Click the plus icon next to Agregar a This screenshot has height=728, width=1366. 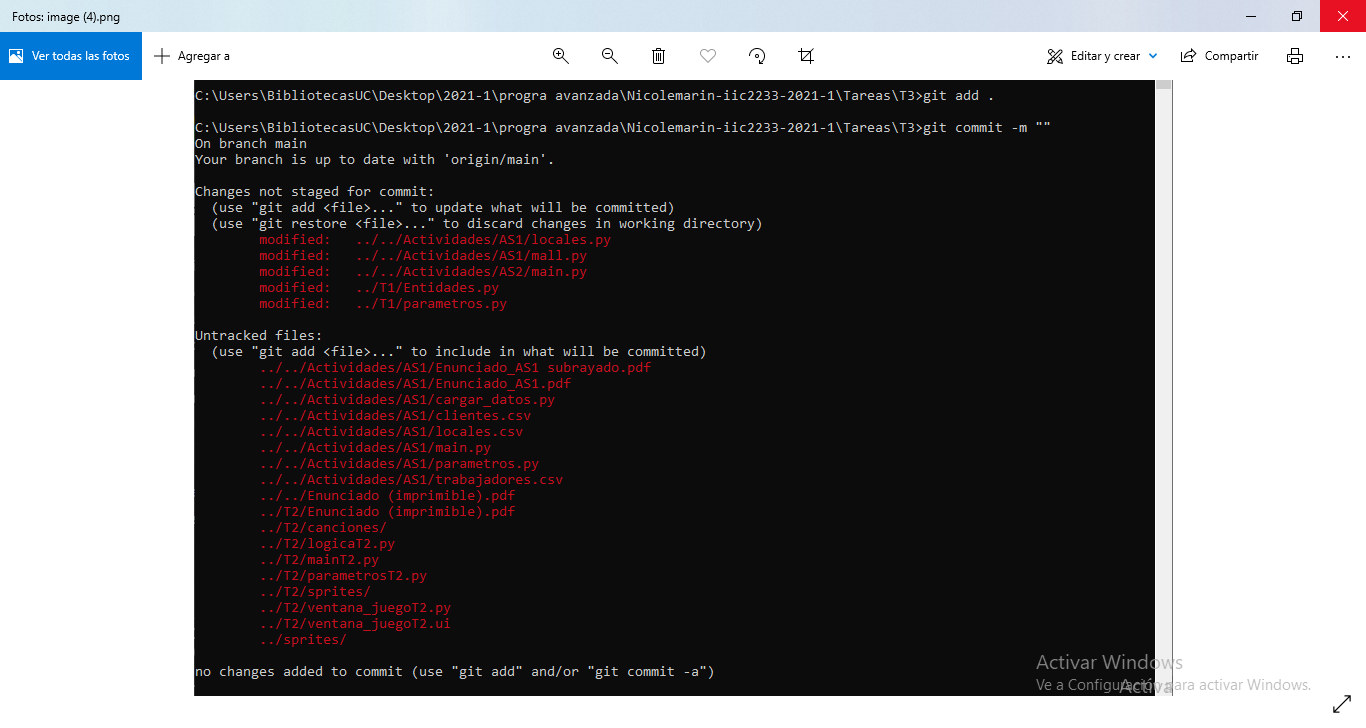pyautogui.click(x=162, y=56)
